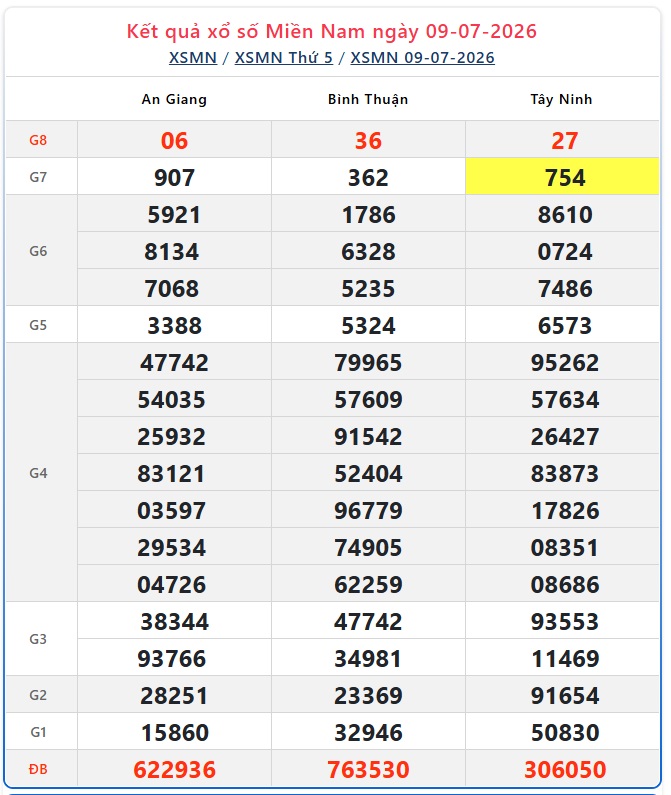671x795 pixels.
Task: Click the An Giang column header
Action: pos(174,99)
